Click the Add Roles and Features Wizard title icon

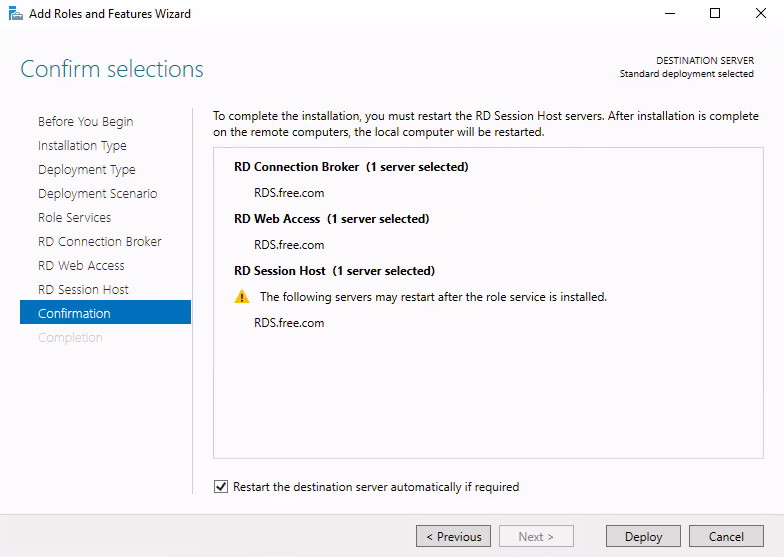pyautogui.click(x=16, y=14)
